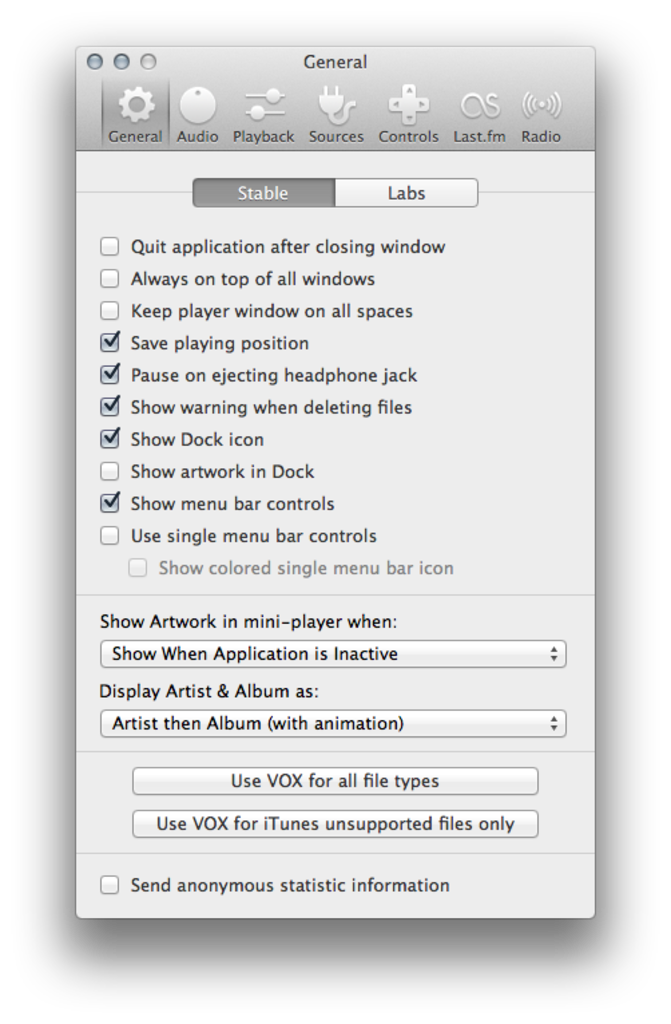The width and height of the screenshot is (671, 1024).
Task: Click Use VOX for all file types
Action: [x=335, y=781]
